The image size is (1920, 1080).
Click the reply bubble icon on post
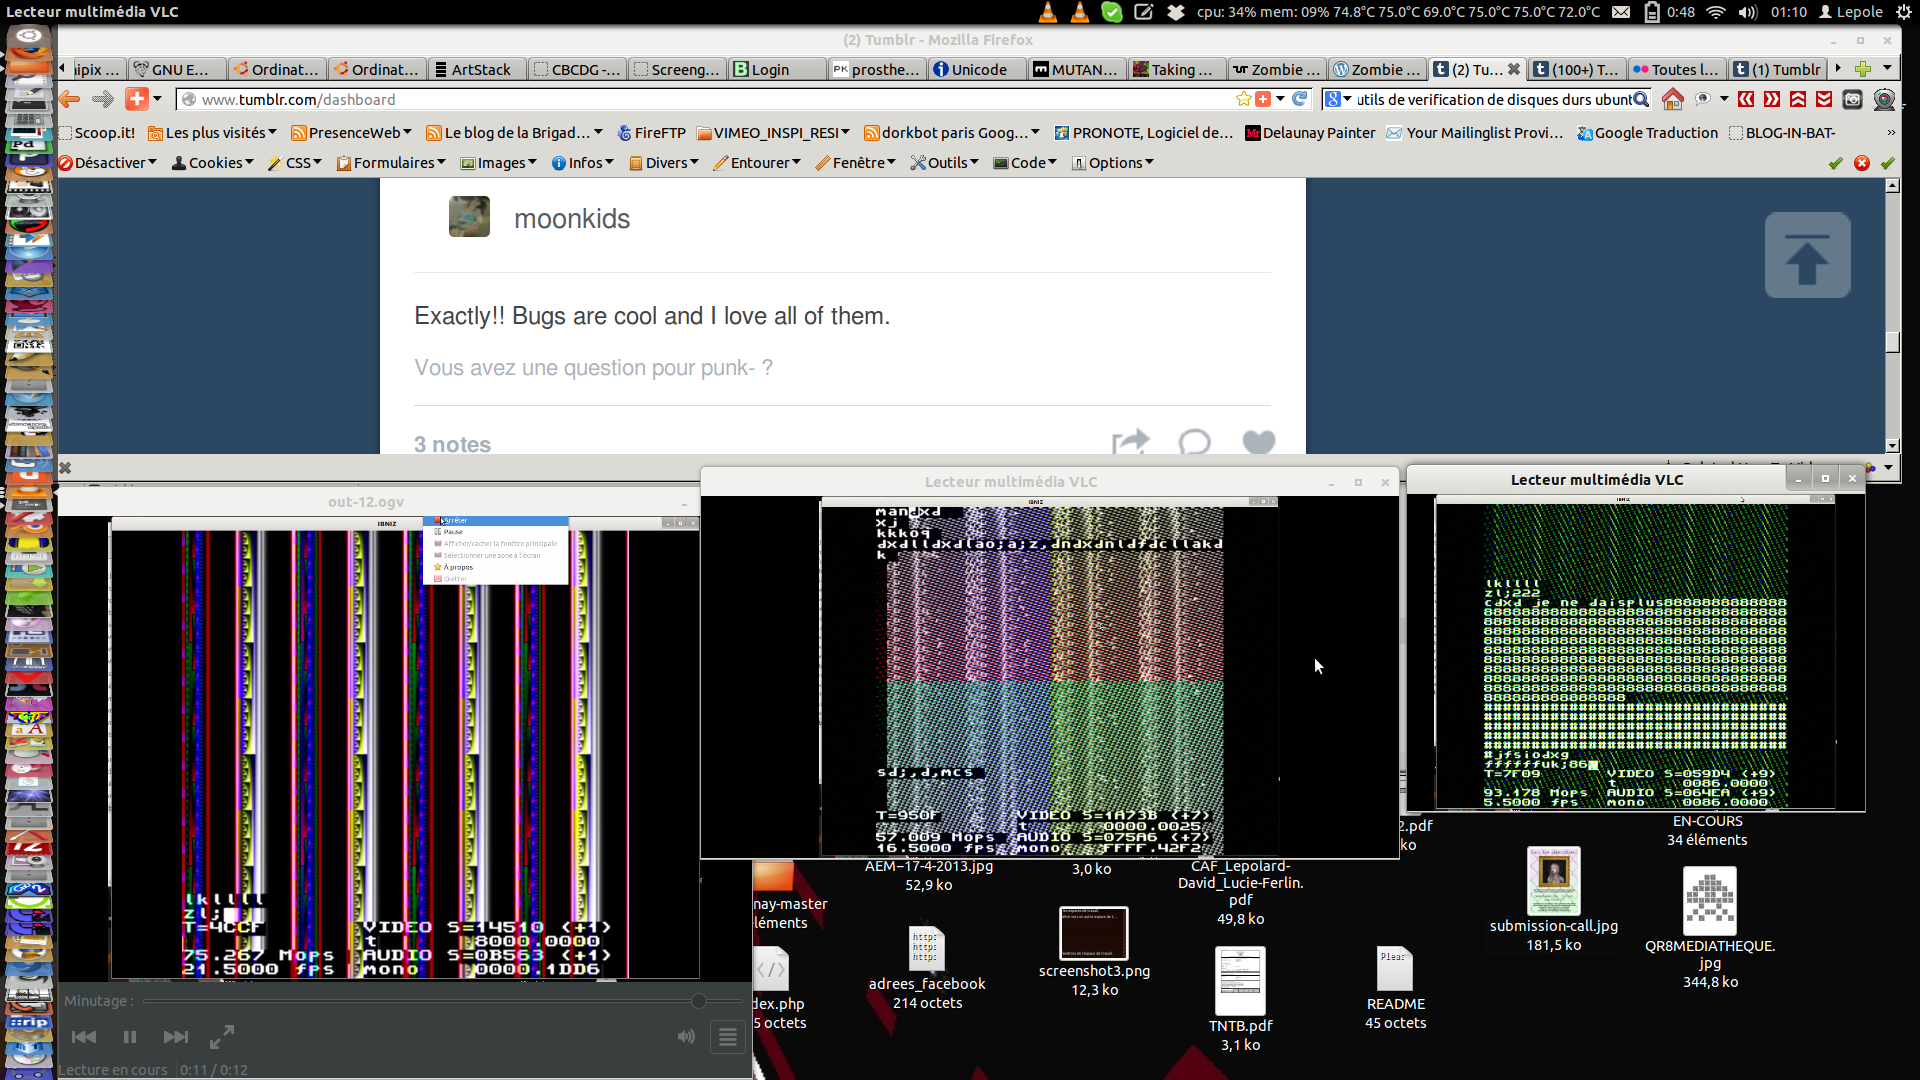click(1194, 442)
